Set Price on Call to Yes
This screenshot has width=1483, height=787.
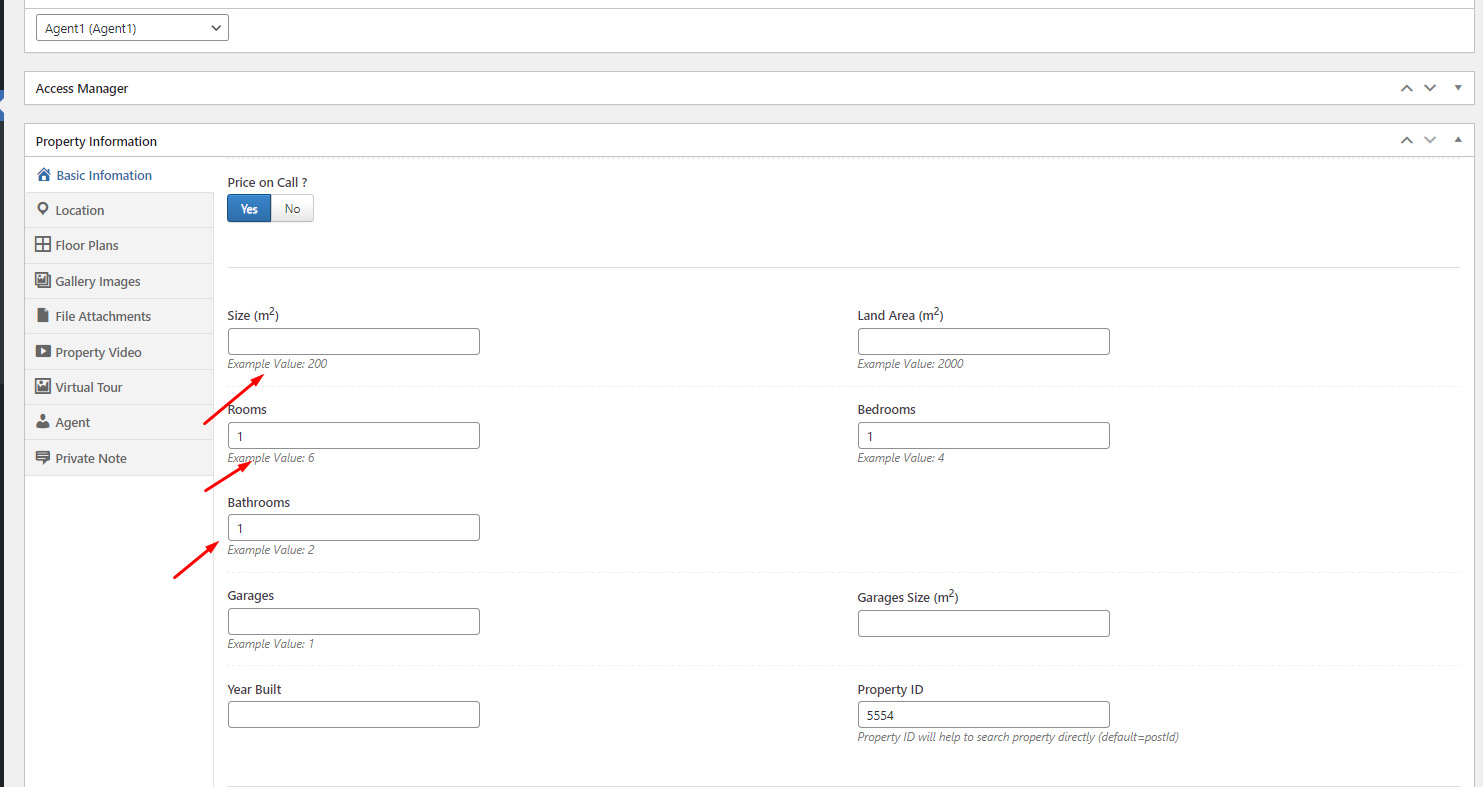[249, 208]
